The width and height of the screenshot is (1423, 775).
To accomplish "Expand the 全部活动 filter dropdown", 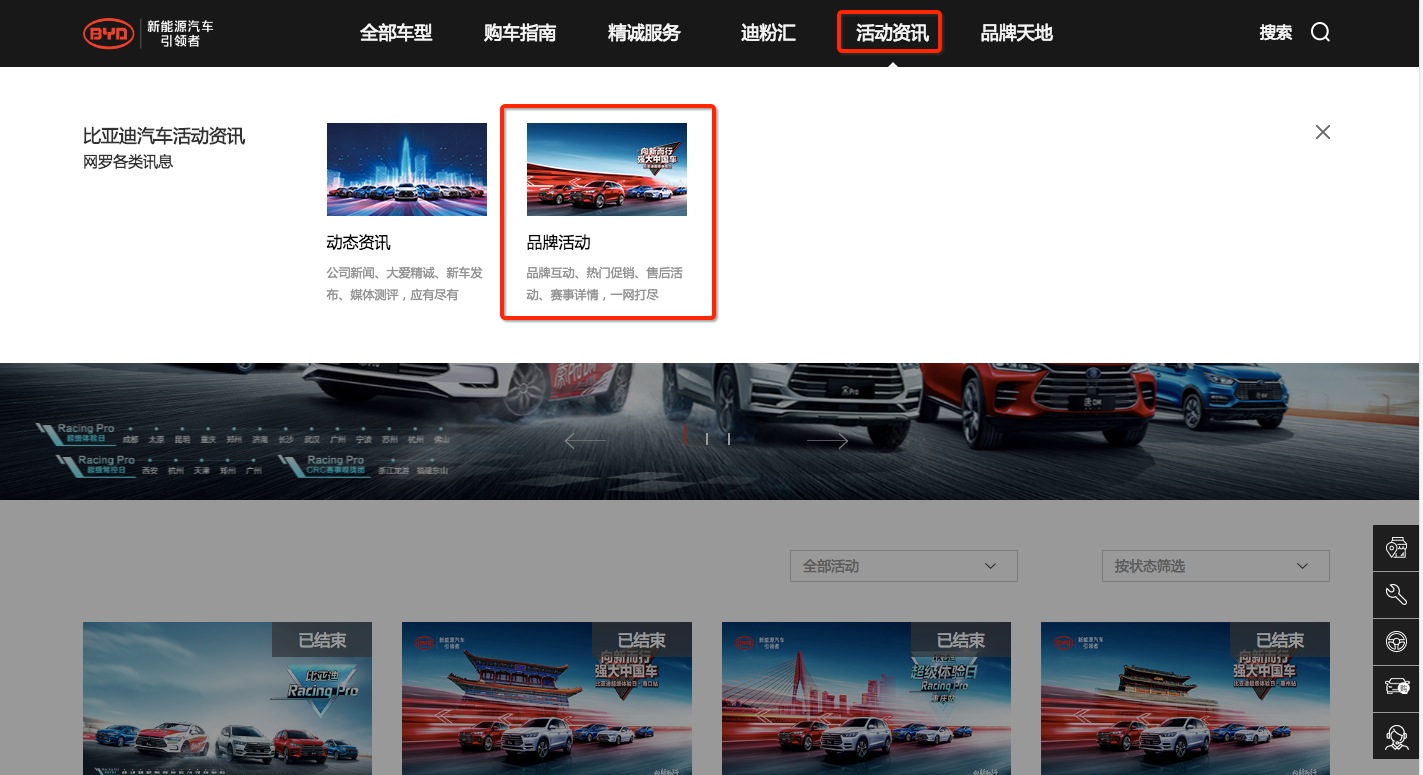I will pos(903,566).
